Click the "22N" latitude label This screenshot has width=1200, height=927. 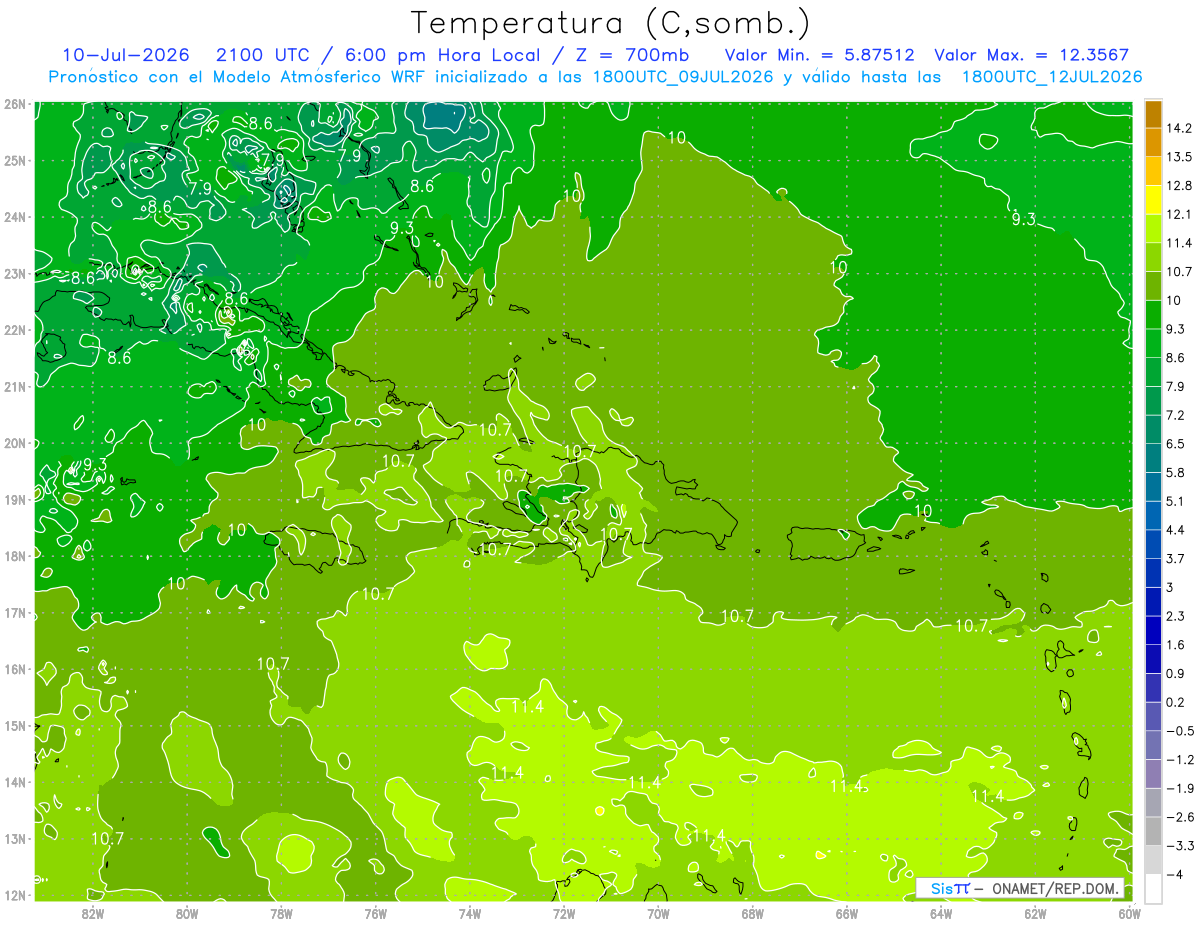tap(14, 330)
